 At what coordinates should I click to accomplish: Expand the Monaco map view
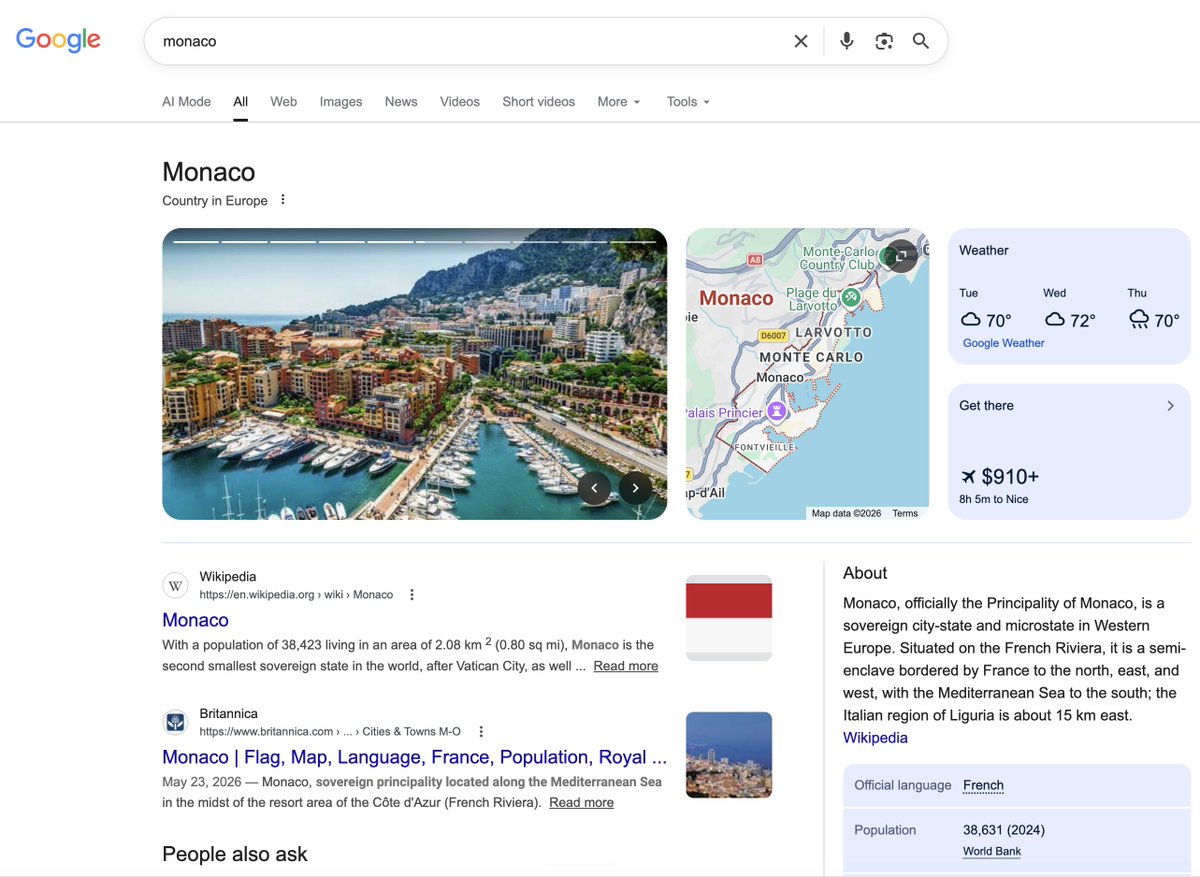(900, 256)
